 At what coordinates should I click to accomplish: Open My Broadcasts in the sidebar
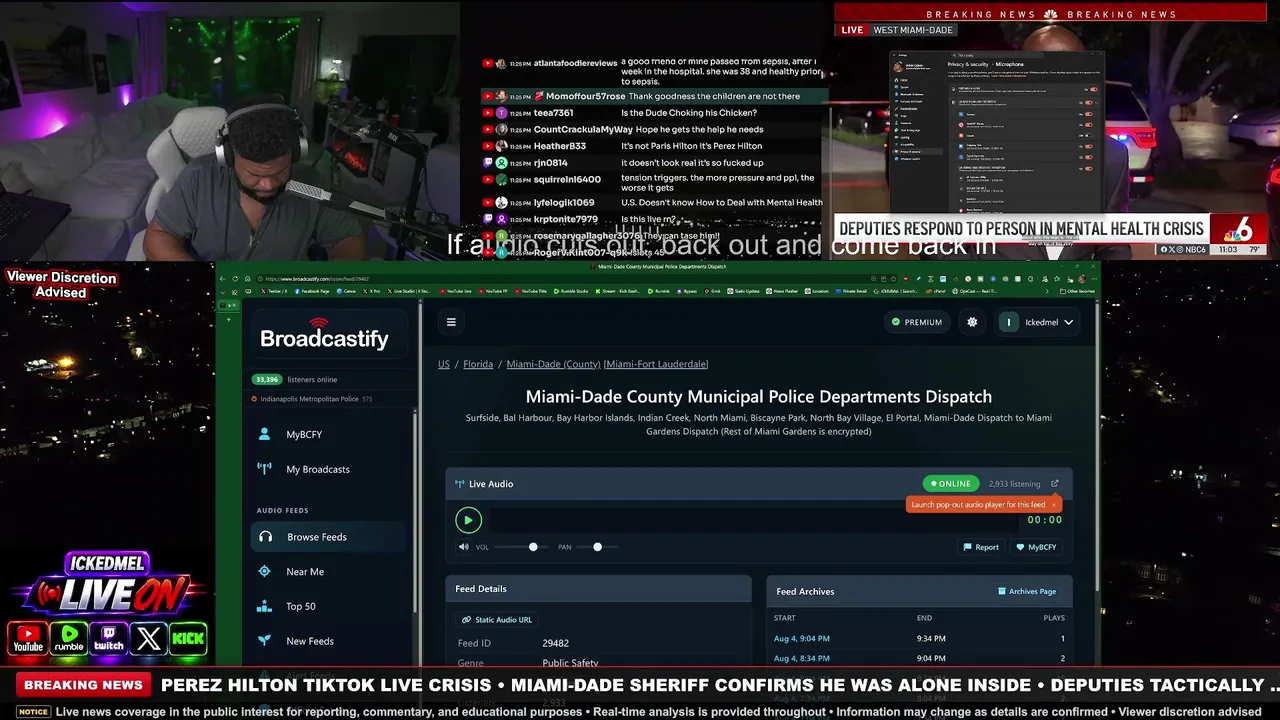318,470
